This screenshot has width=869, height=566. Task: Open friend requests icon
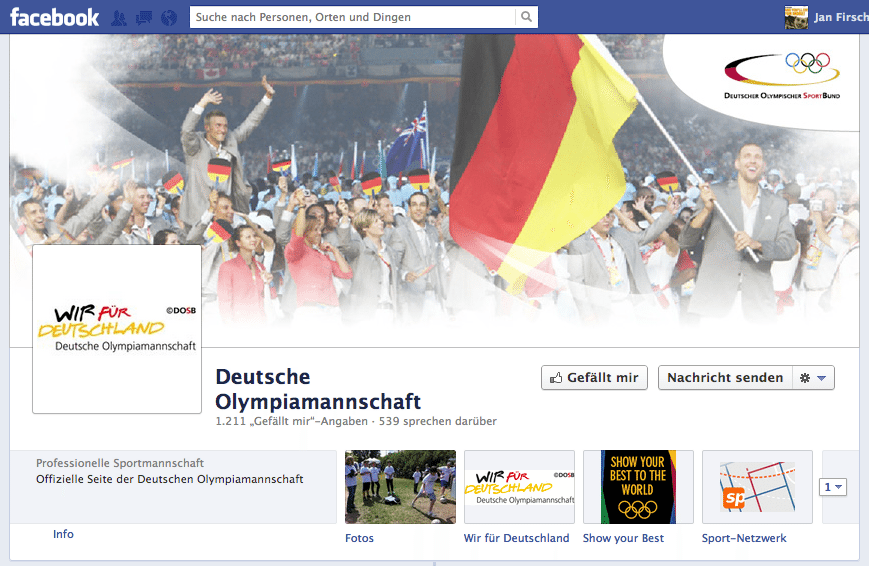(x=119, y=18)
